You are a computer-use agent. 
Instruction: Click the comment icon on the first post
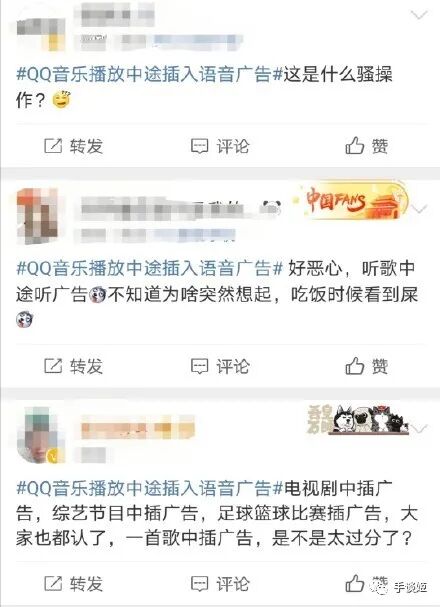tap(200, 146)
